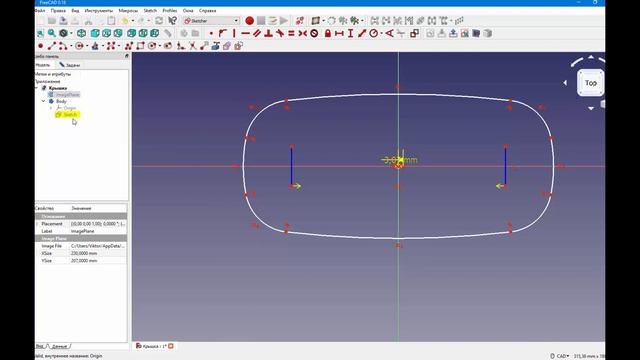Select the create line tool

52,46
